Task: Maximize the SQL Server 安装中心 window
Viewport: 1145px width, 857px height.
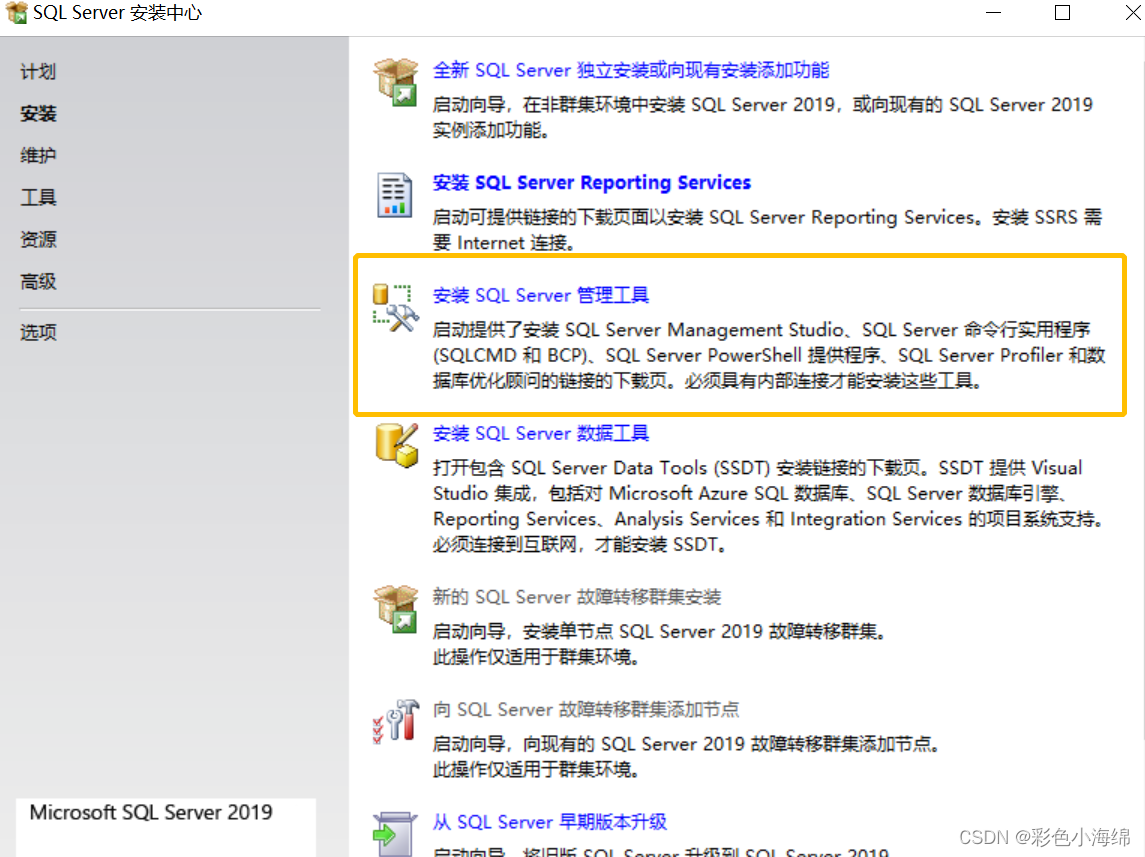Action: tap(1062, 12)
